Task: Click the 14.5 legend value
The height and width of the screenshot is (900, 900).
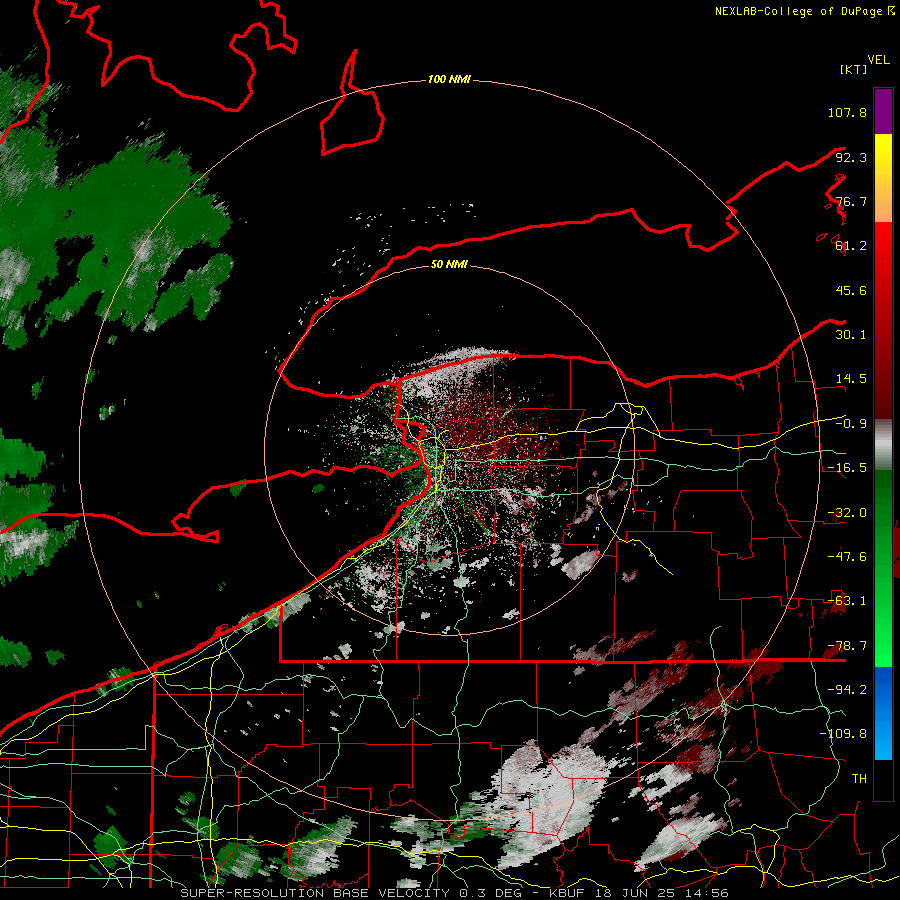Action: coord(851,379)
